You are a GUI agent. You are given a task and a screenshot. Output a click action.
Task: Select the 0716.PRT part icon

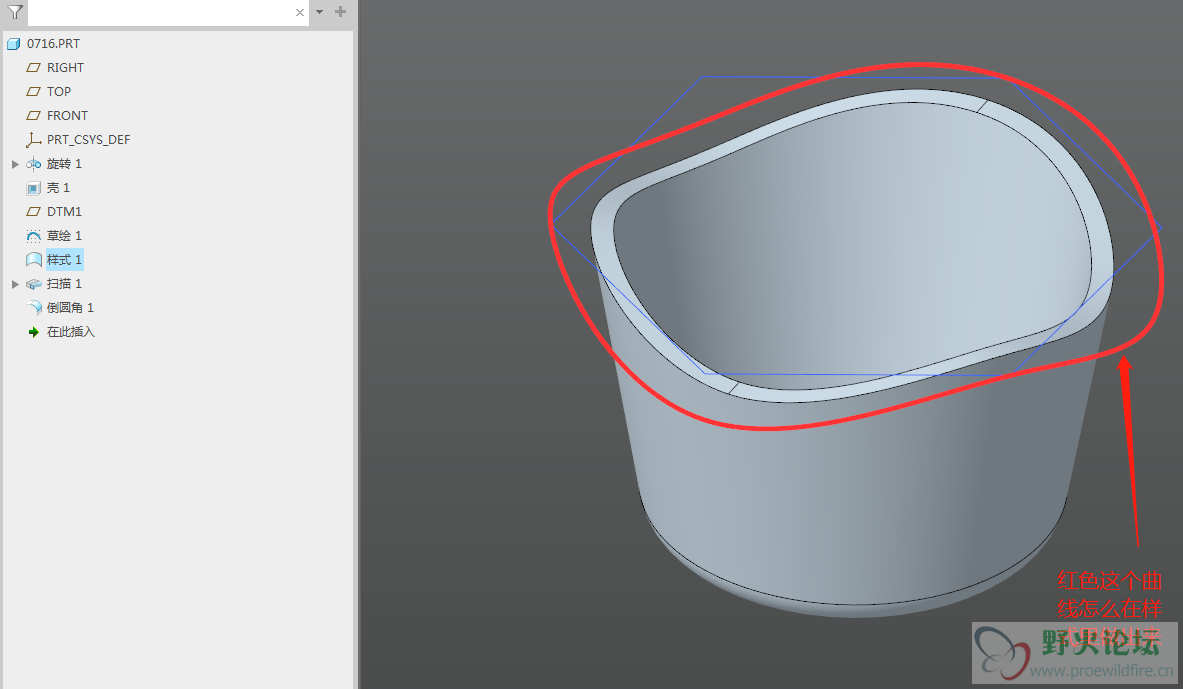tap(14, 44)
